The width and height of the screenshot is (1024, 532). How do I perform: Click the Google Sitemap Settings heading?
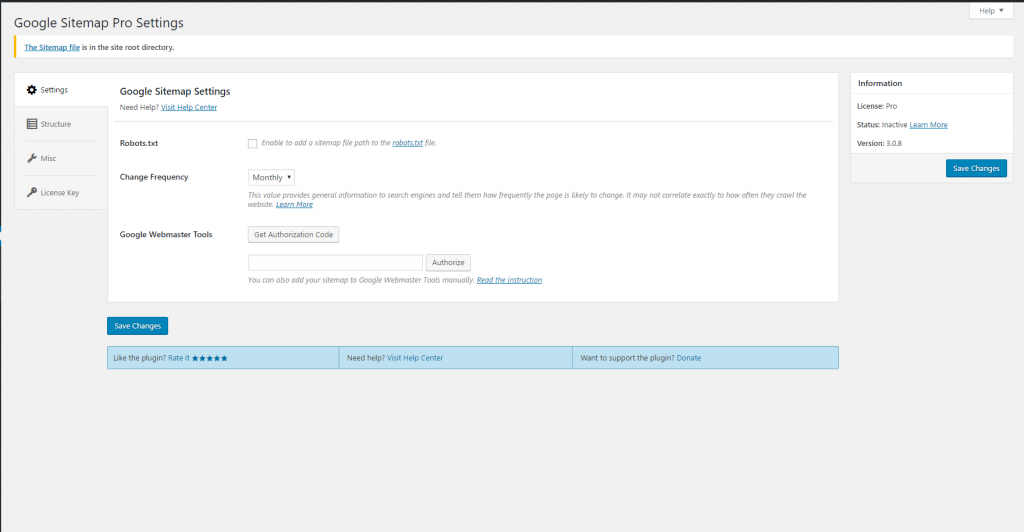click(175, 91)
